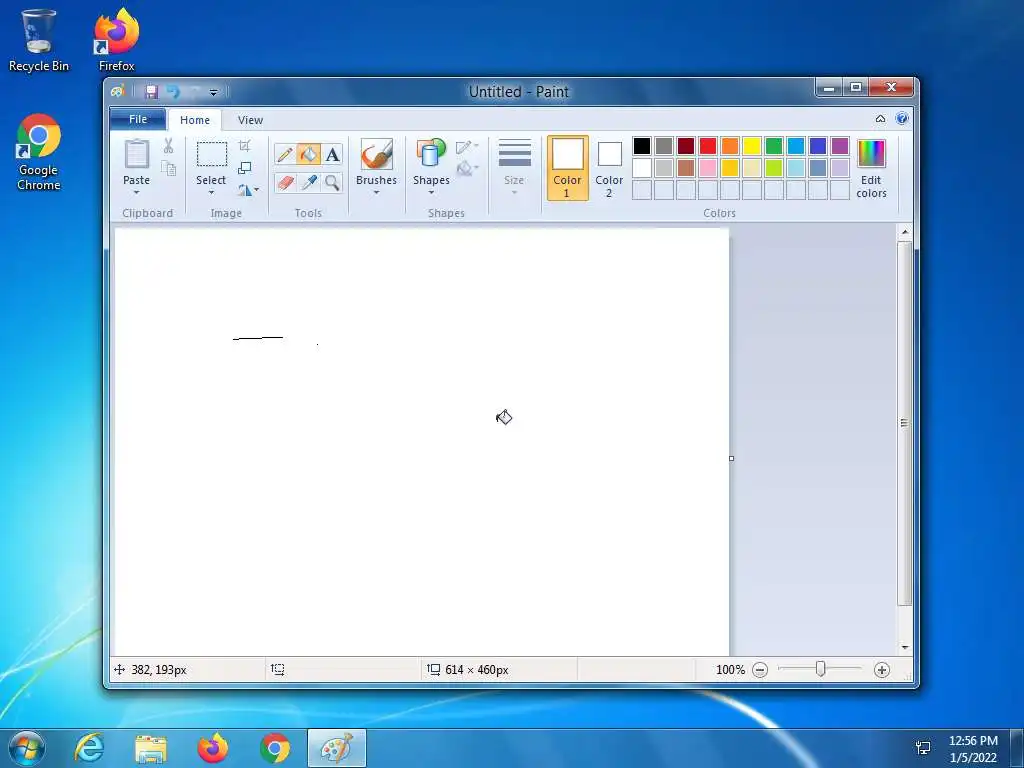
Task: Click the network icon in system tray
Action: click(x=923, y=748)
